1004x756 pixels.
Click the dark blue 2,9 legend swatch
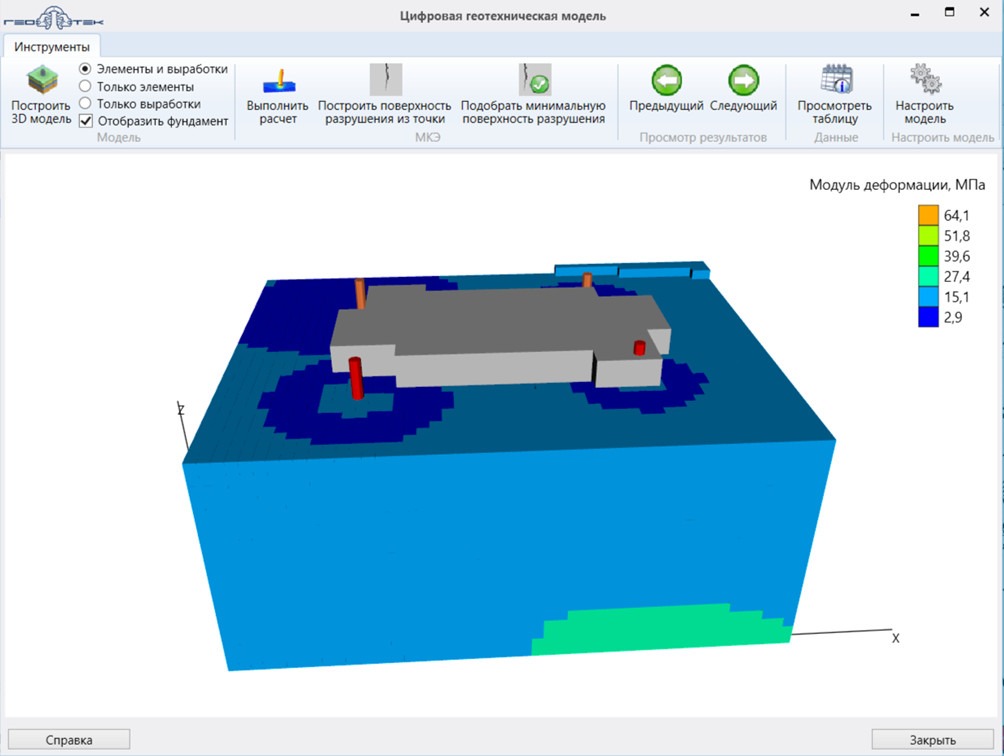pyautogui.click(x=929, y=317)
